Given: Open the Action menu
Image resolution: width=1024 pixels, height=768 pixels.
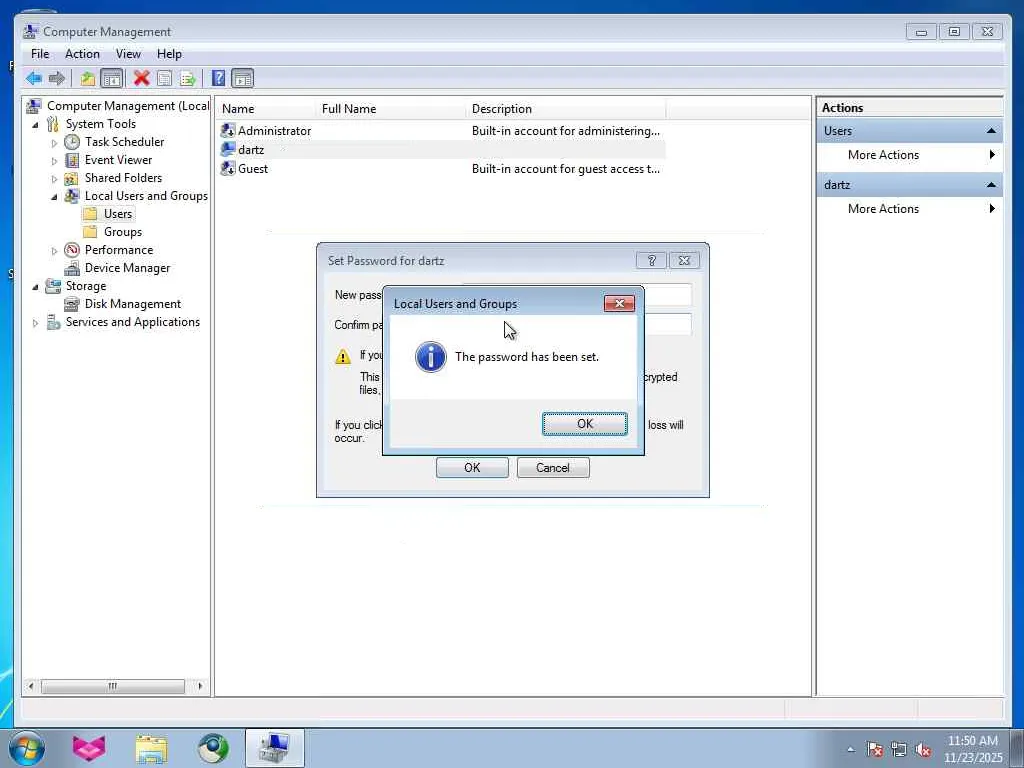Looking at the screenshot, I should tap(82, 54).
